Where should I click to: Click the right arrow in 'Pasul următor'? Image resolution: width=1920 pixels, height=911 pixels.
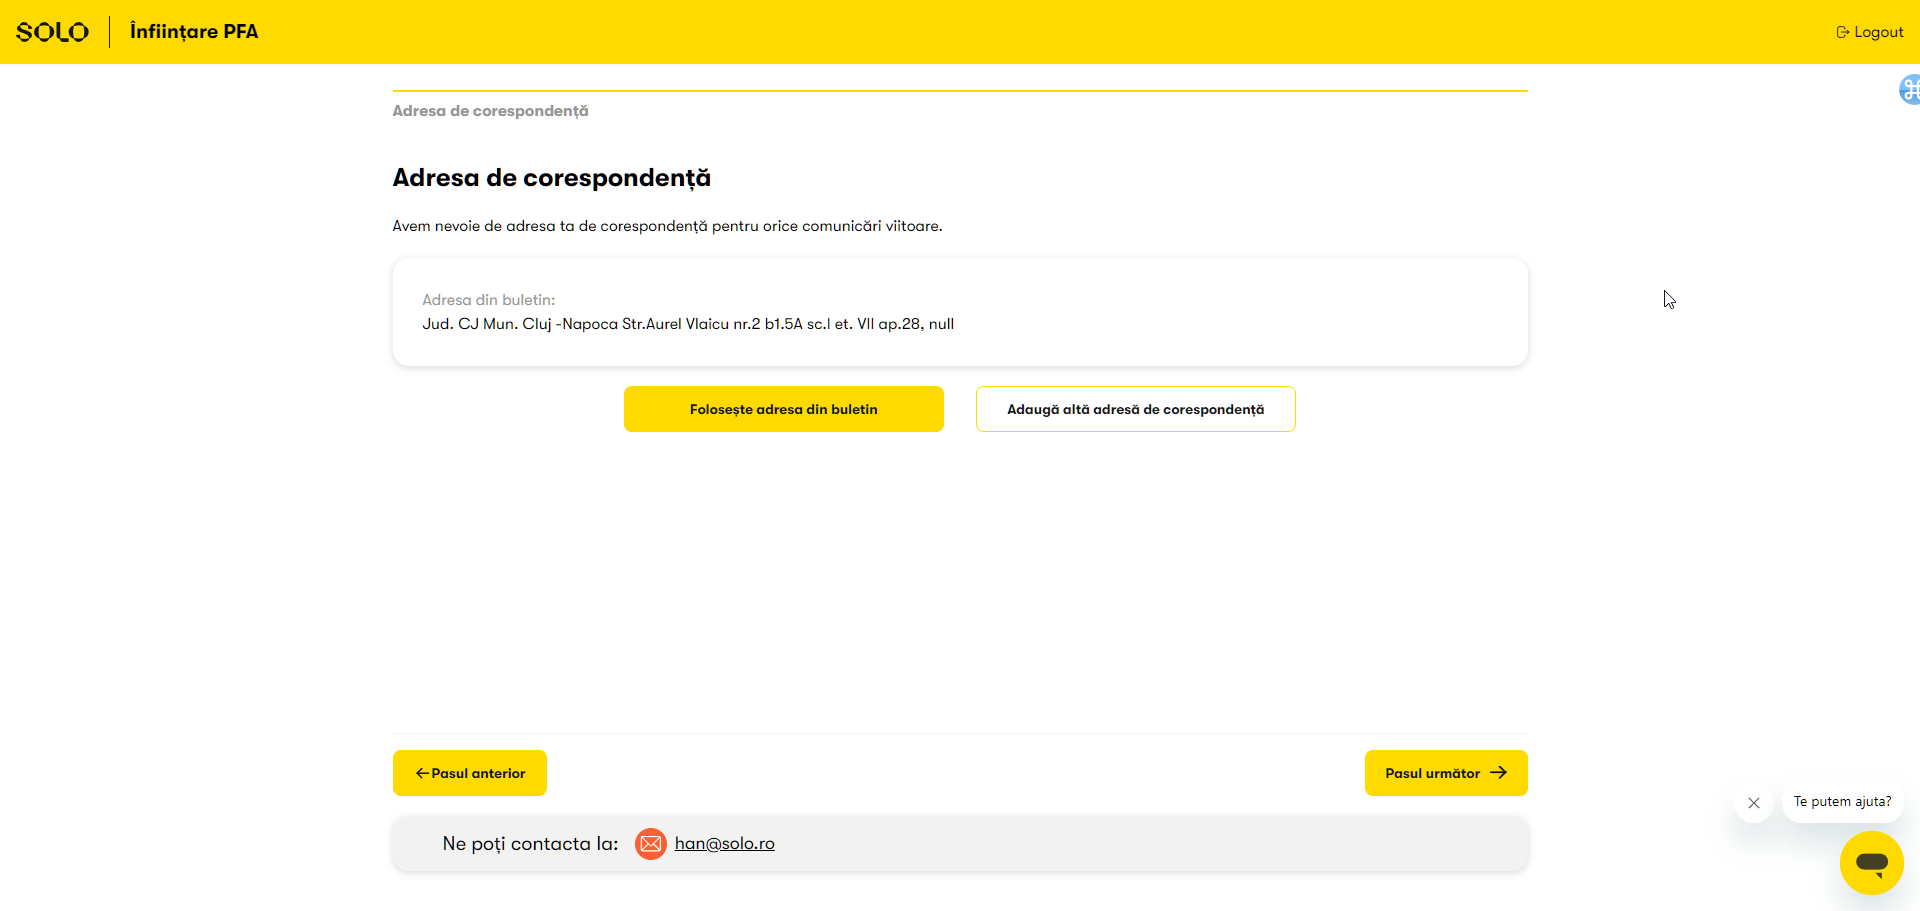(1498, 773)
